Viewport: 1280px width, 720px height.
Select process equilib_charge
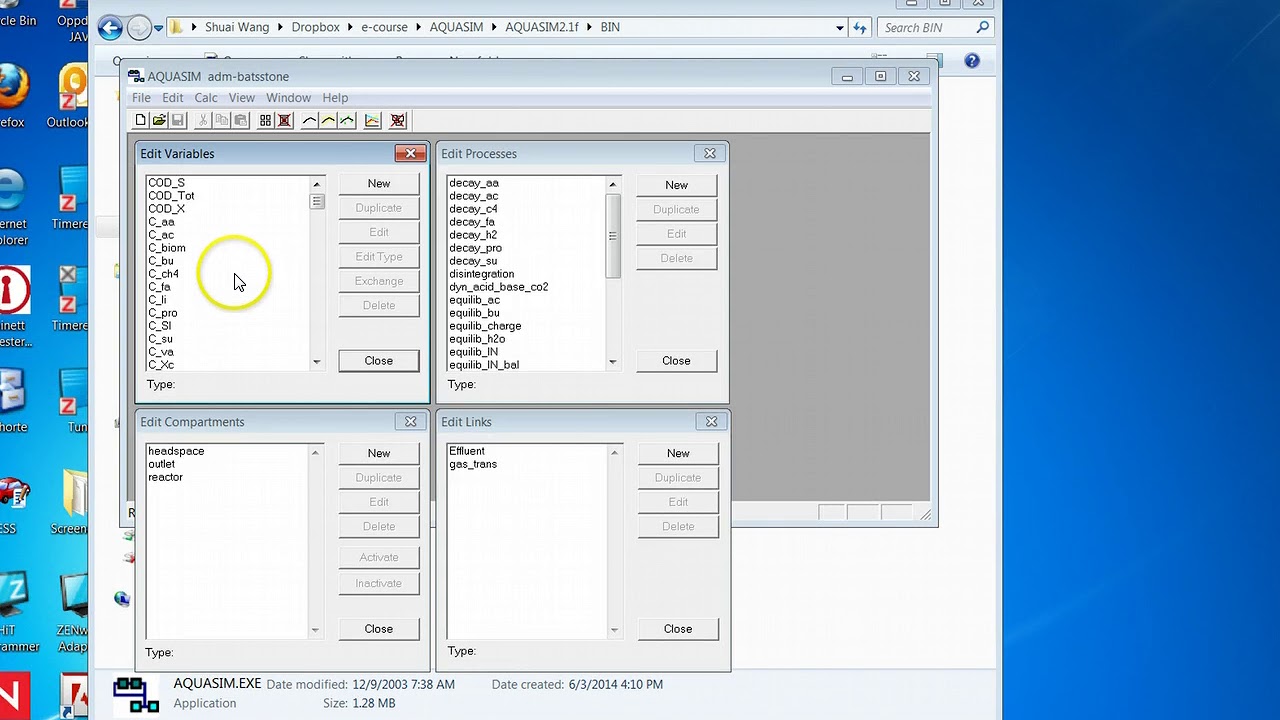(485, 326)
